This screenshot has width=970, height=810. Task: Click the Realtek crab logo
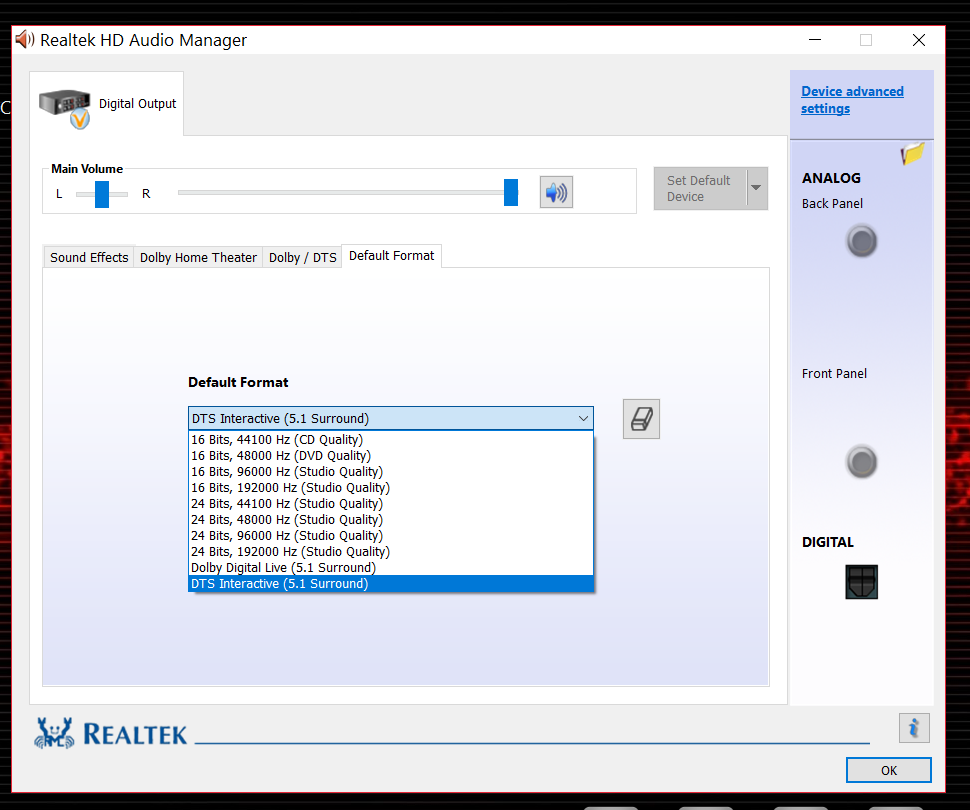point(54,733)
